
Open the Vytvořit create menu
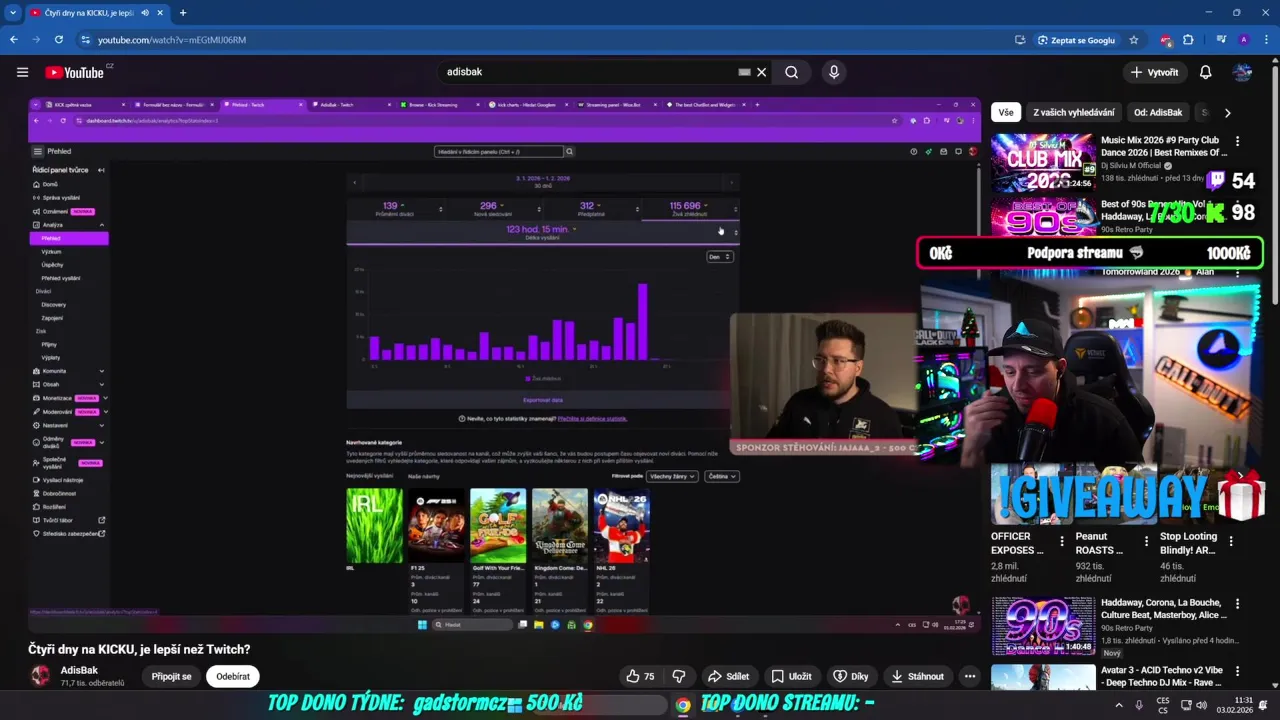point(1154,72)
